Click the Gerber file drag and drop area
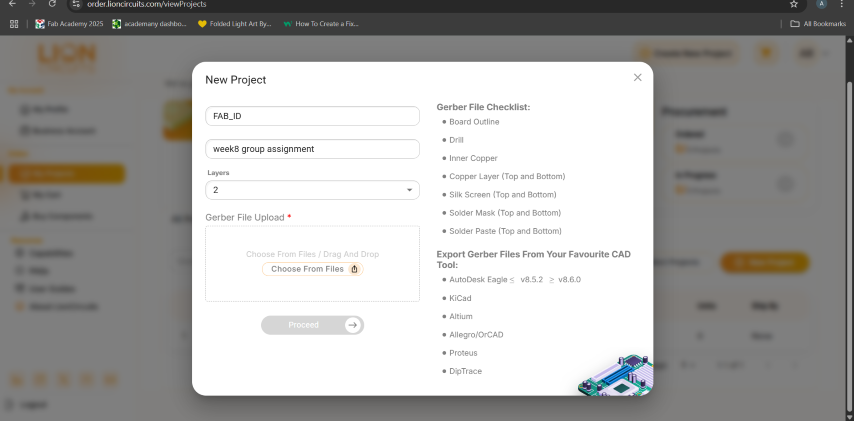This screenshot has width=854, height=421. 312,264
